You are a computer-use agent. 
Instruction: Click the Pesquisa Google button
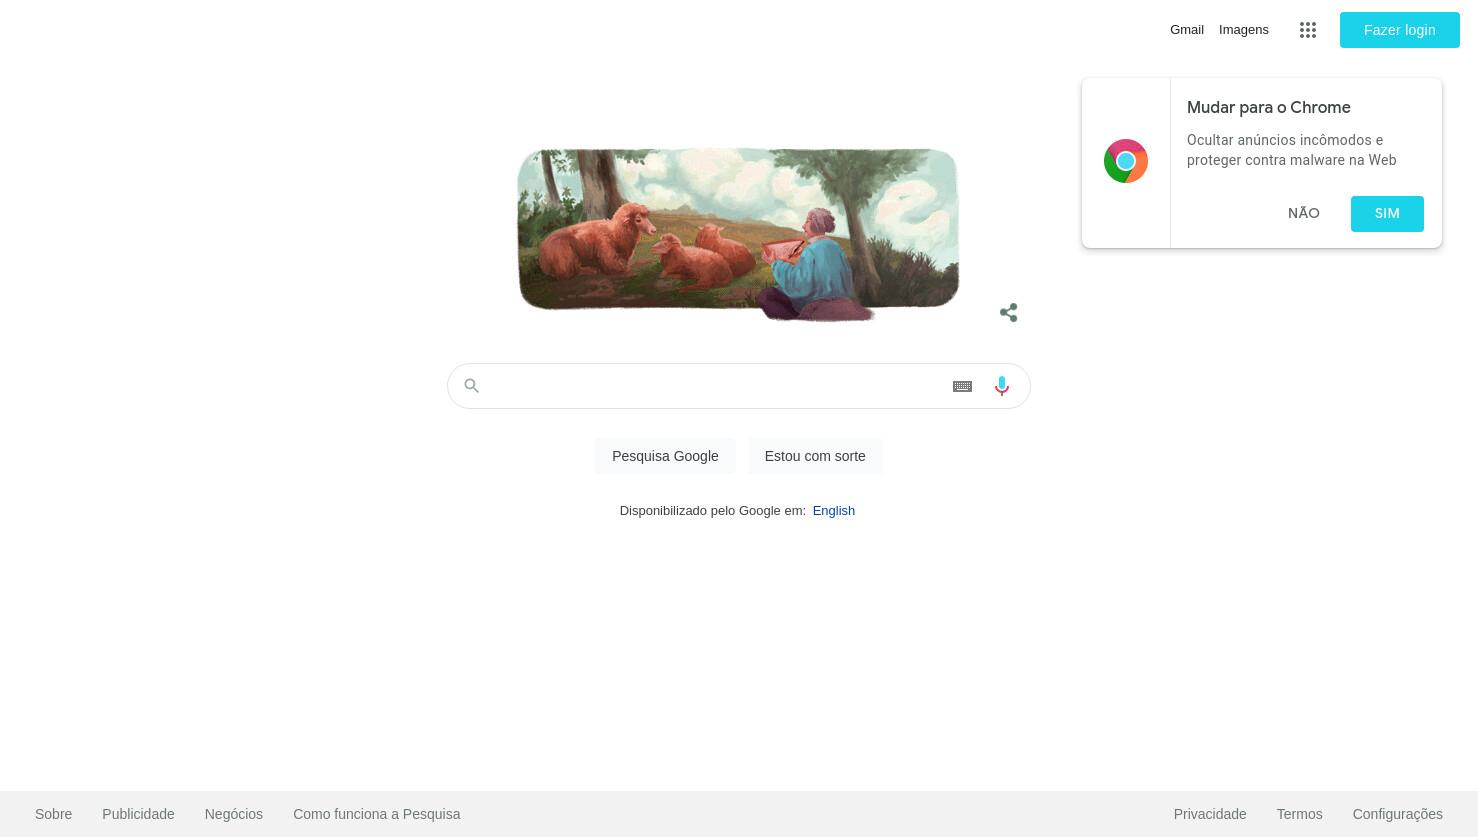click(x=665, y=456)
